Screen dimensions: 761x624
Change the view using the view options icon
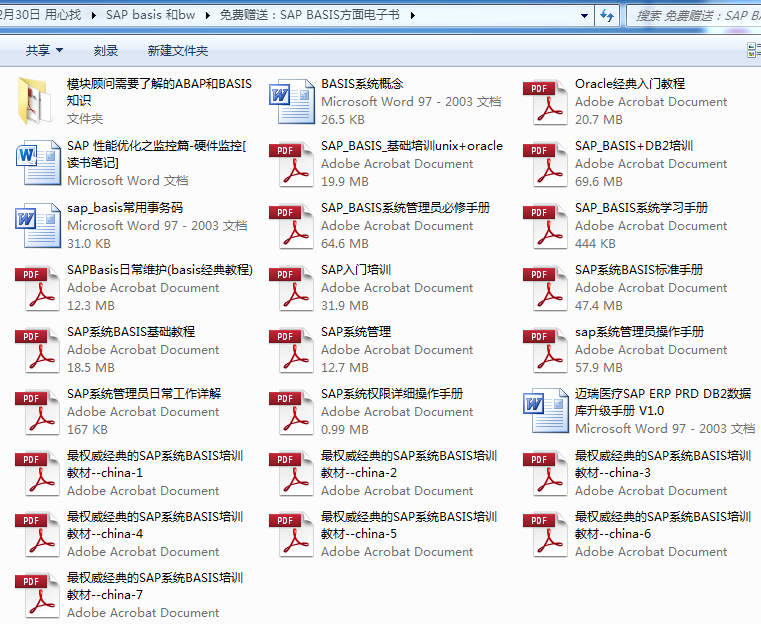pyautogui.click(x=754, y=50)
